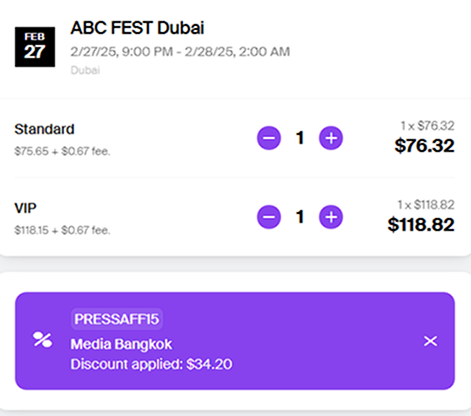
Task: Click the $76.32 Standard total price
Action: pos(424,146)
